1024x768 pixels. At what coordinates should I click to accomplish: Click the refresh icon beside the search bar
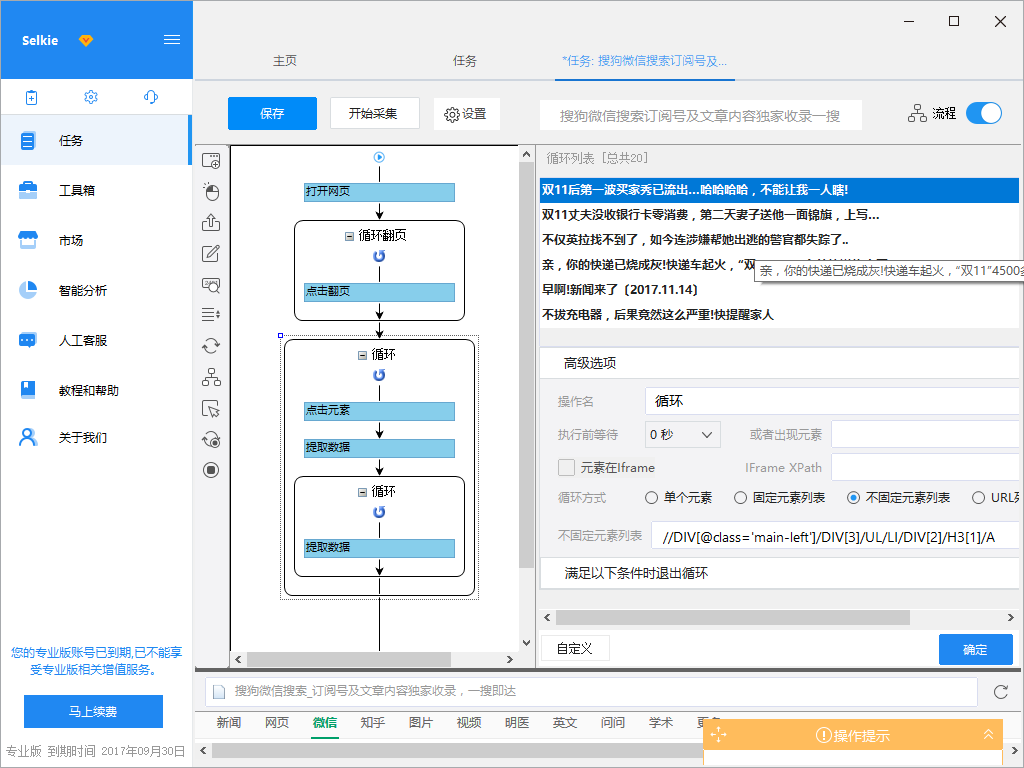pos(1000,692)
